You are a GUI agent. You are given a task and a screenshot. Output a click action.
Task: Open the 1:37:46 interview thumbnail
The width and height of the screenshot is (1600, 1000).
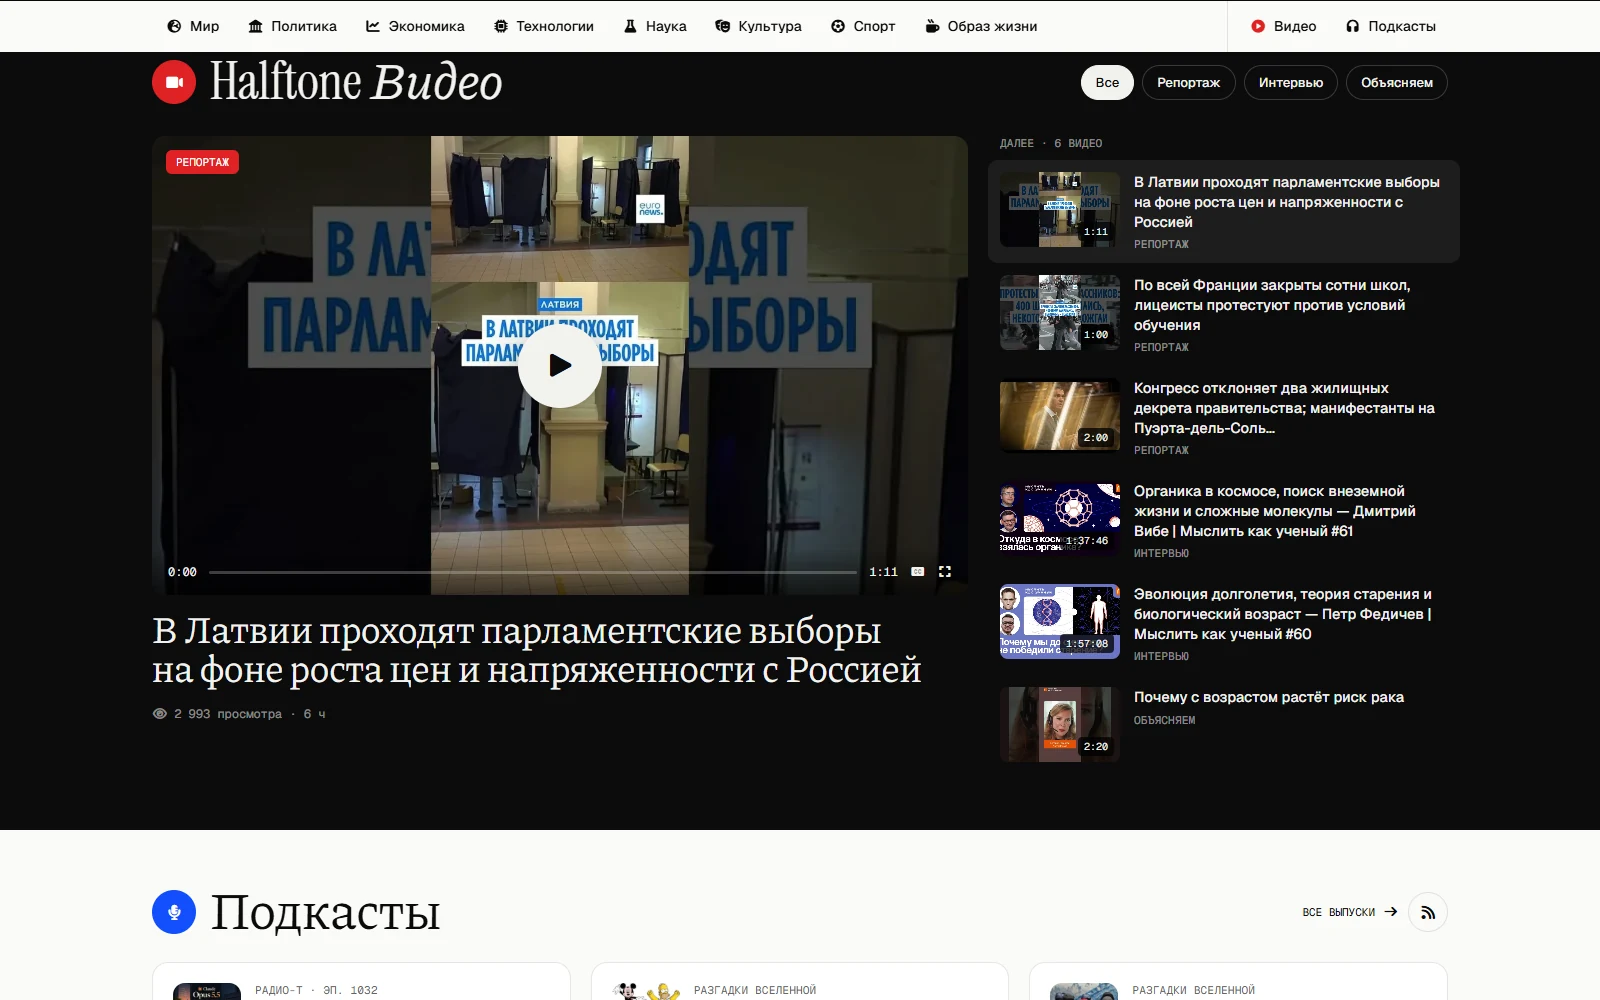1060,519
